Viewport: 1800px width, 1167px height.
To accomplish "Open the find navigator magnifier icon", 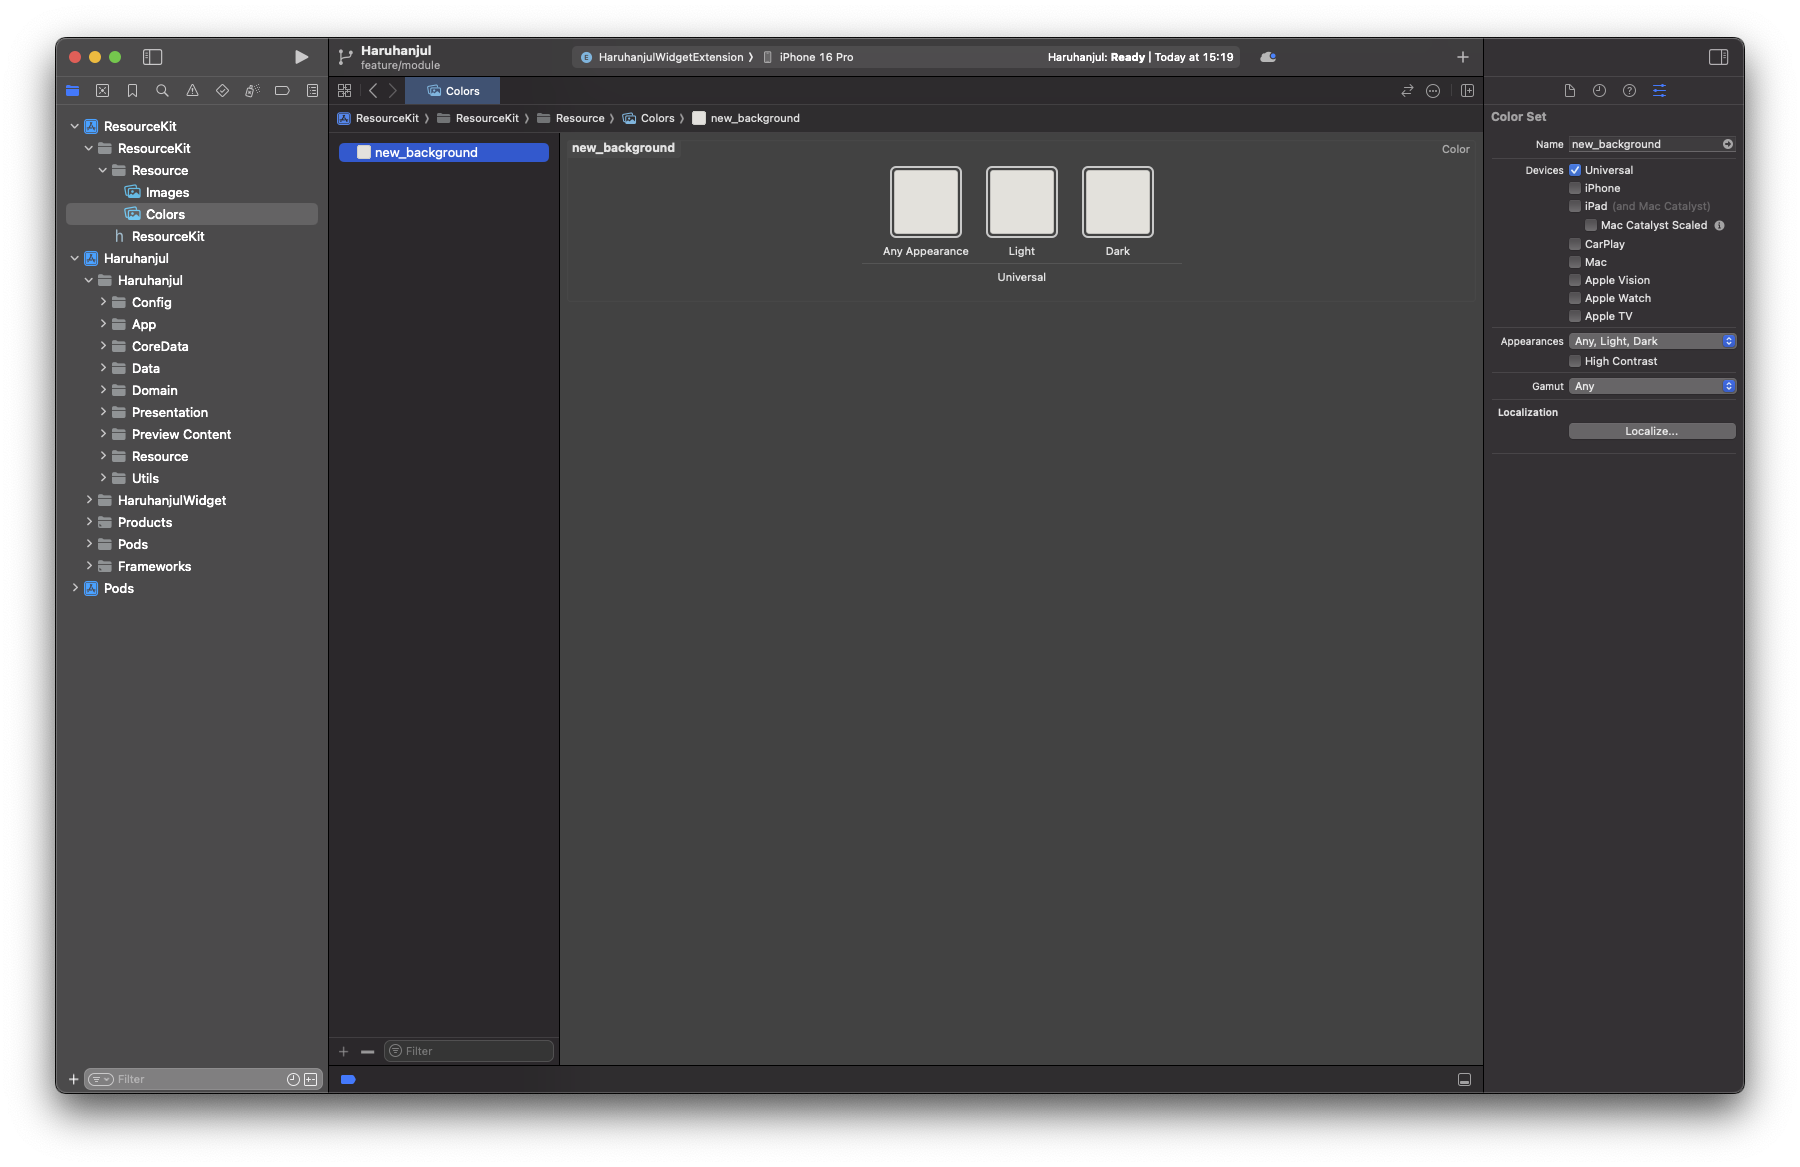I will click(x=162, y=91).
